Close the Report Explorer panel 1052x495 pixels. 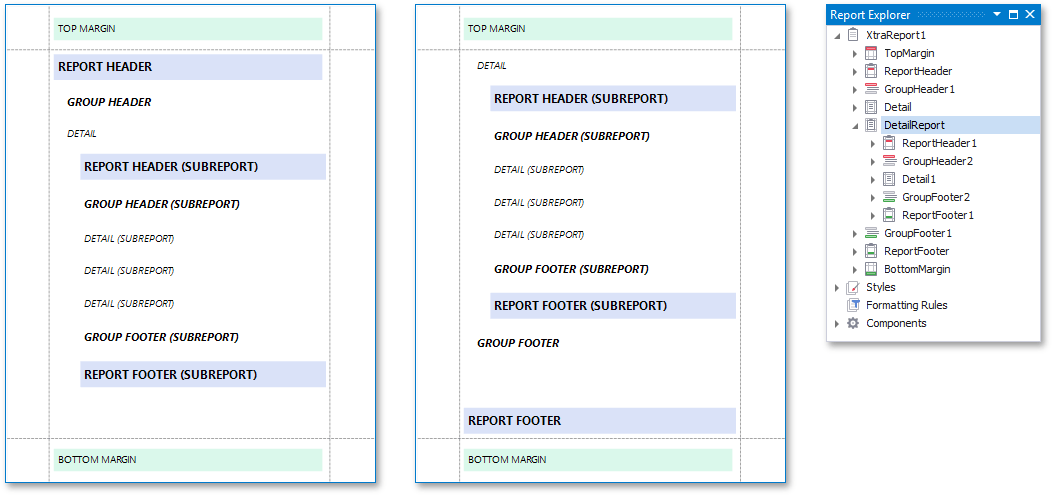(x=1030, y=14)
